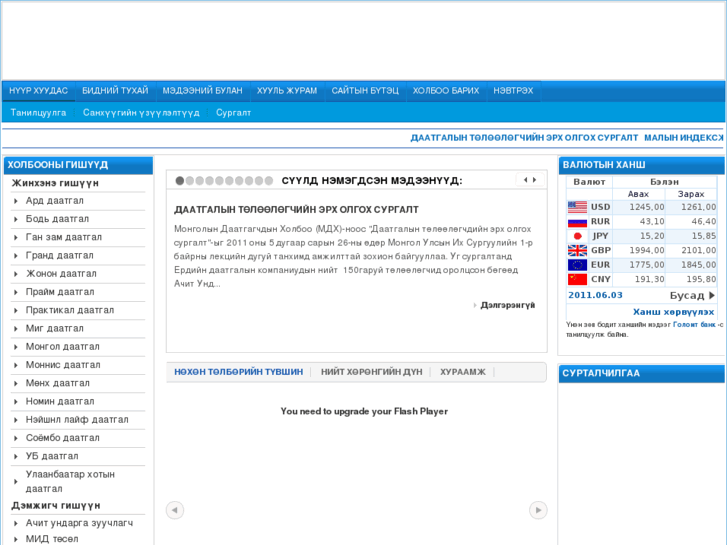
Task: Click round left arrow under Flash area
Action: coord(175,510)
